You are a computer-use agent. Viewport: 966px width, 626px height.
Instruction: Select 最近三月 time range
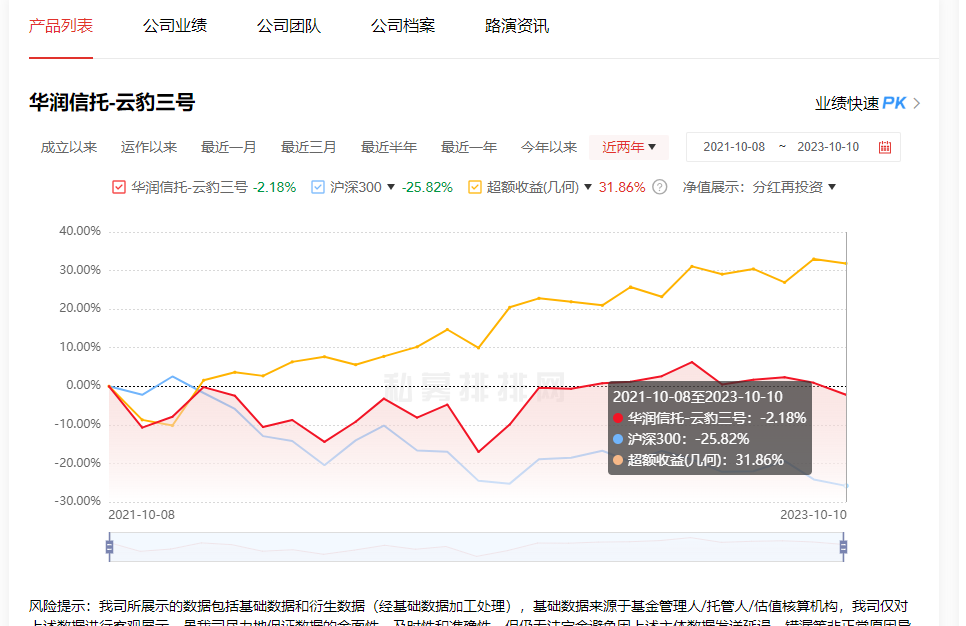pyautogui.click(x=309, y=147)
